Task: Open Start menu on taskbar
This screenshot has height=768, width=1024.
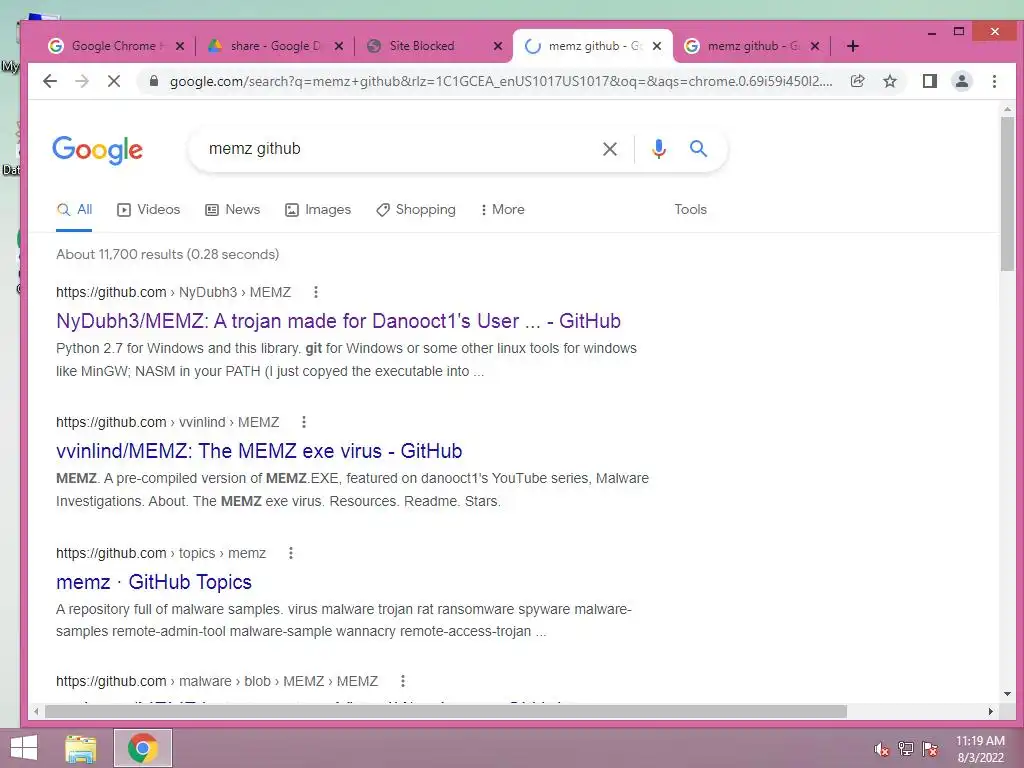Action: tap(24, 748)
